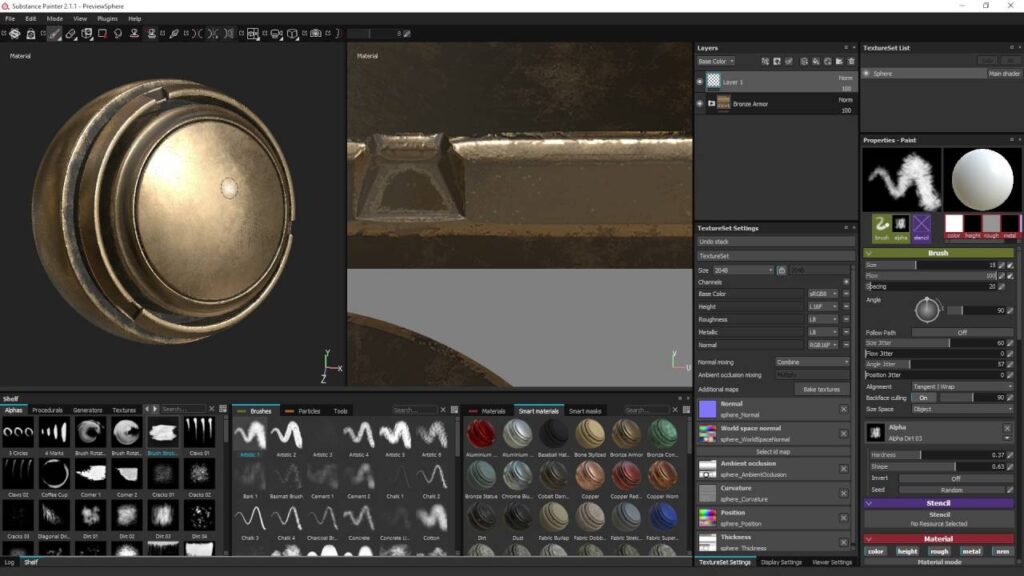Open the TextureSet Size 2048 dropdown
Screen dimensions: 1024x576
[x=743, y=270]
